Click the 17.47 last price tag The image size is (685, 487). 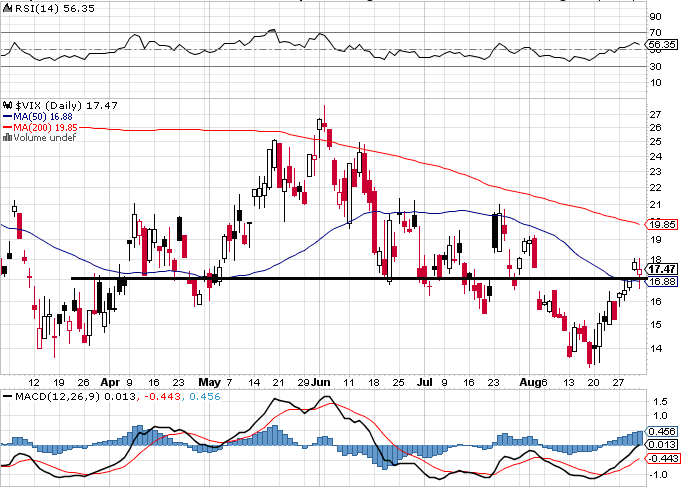pyautogui.click(x=662, y=269)
